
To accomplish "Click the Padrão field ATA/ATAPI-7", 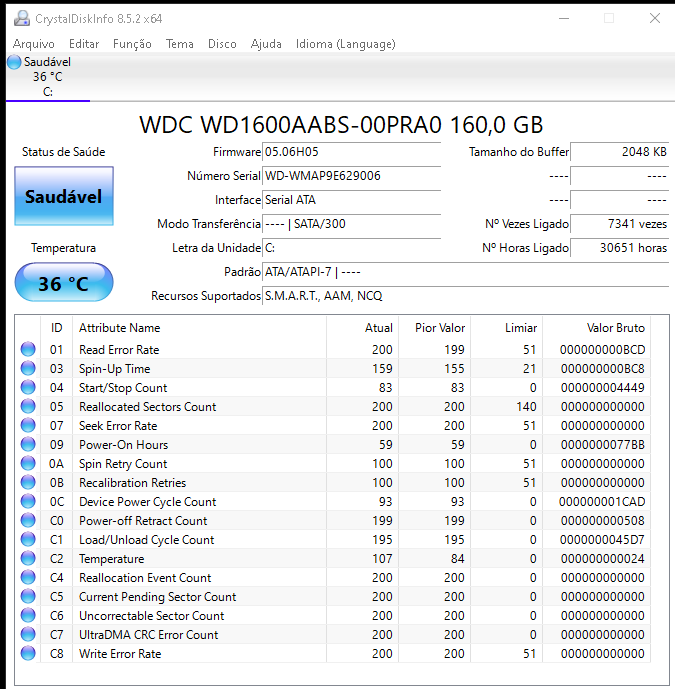I will 465,272.
